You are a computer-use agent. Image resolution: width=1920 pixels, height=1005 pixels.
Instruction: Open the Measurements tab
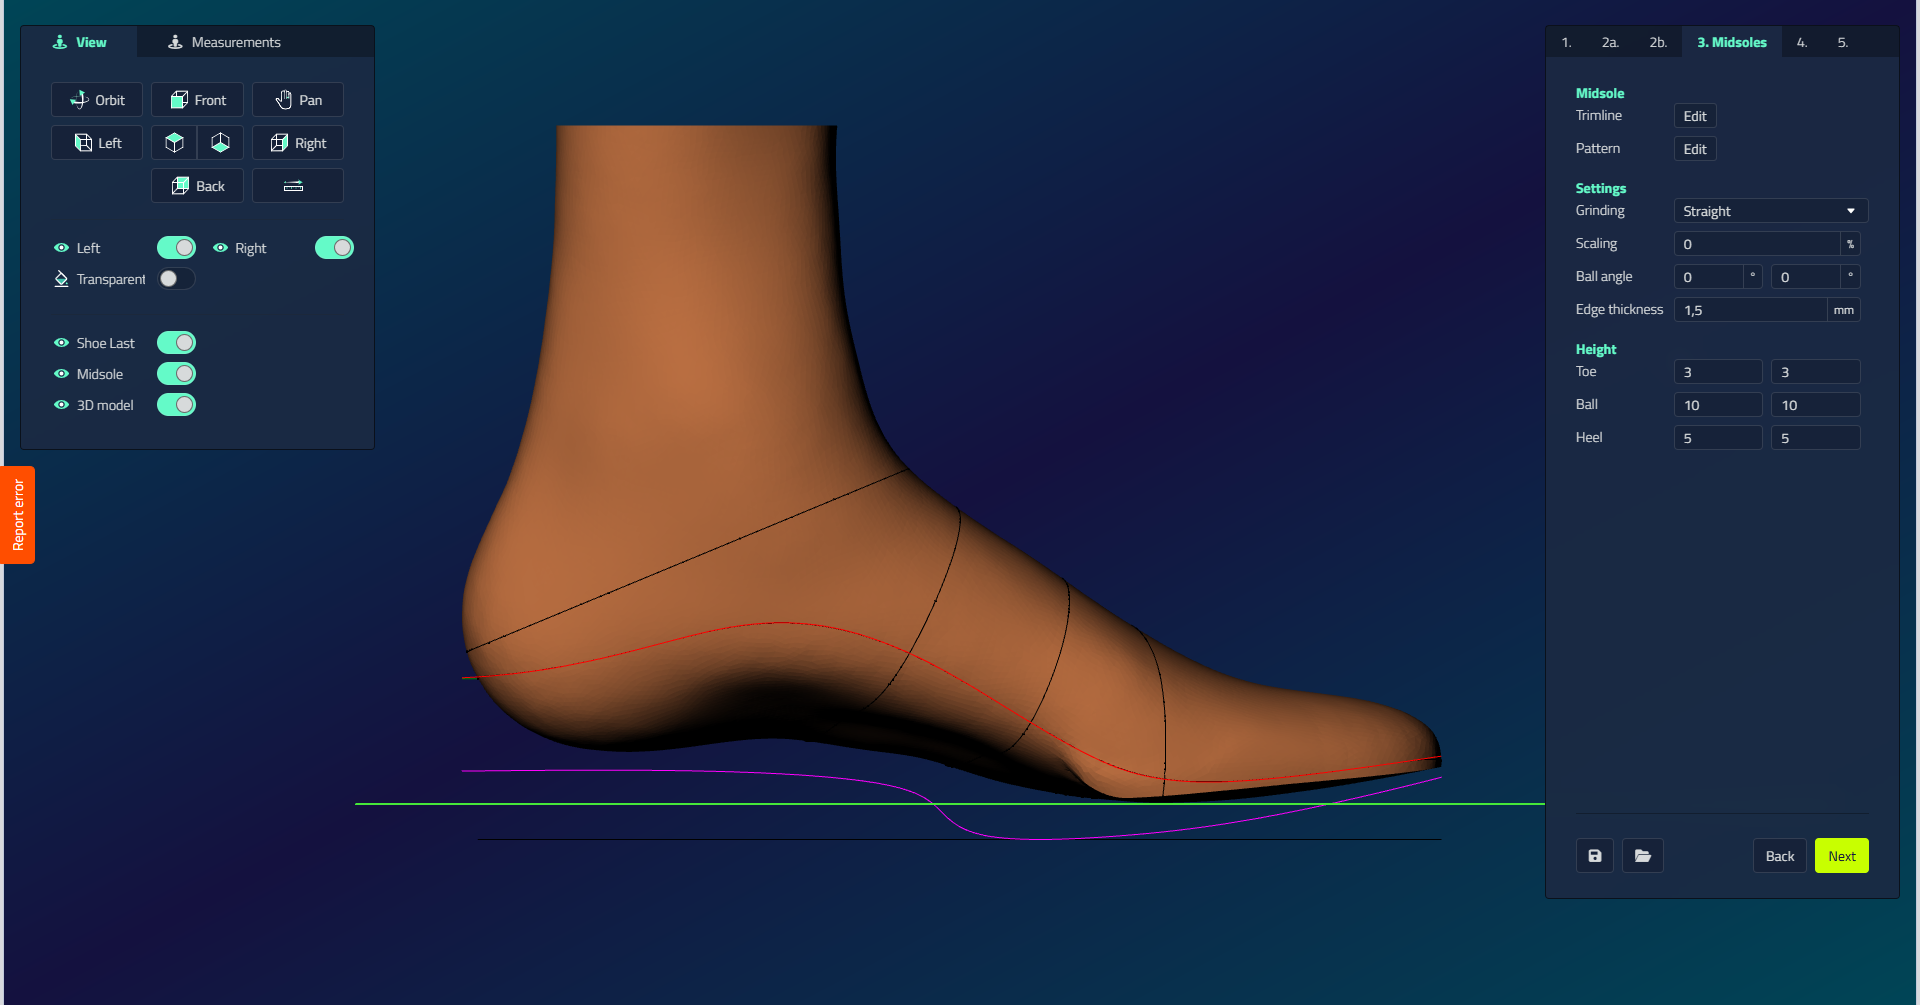[225, 42]
